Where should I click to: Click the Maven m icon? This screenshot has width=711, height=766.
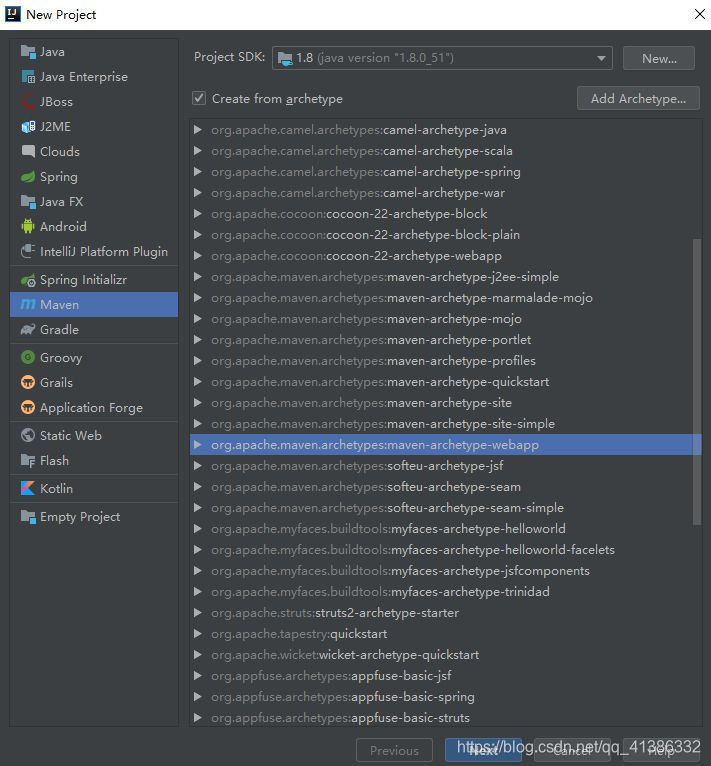28,305
